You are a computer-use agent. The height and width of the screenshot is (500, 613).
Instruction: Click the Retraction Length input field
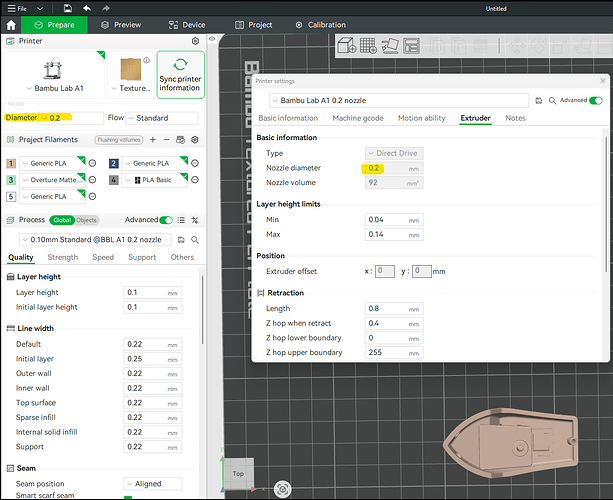point(394,308)
